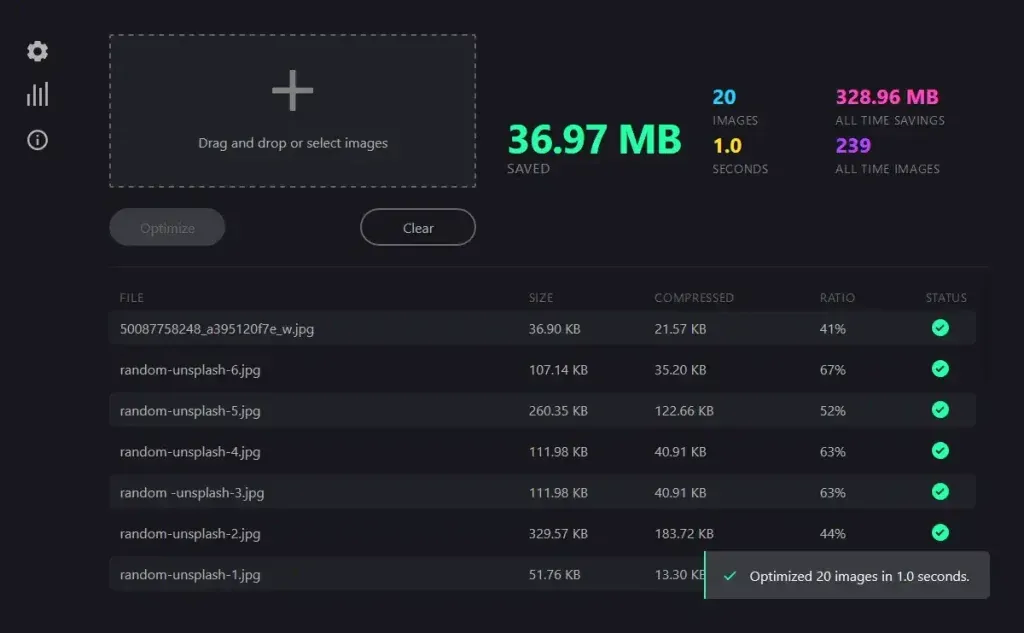The image size is (1024, 633).
Task: Open the settings gear icon
Action: [38, 51]
